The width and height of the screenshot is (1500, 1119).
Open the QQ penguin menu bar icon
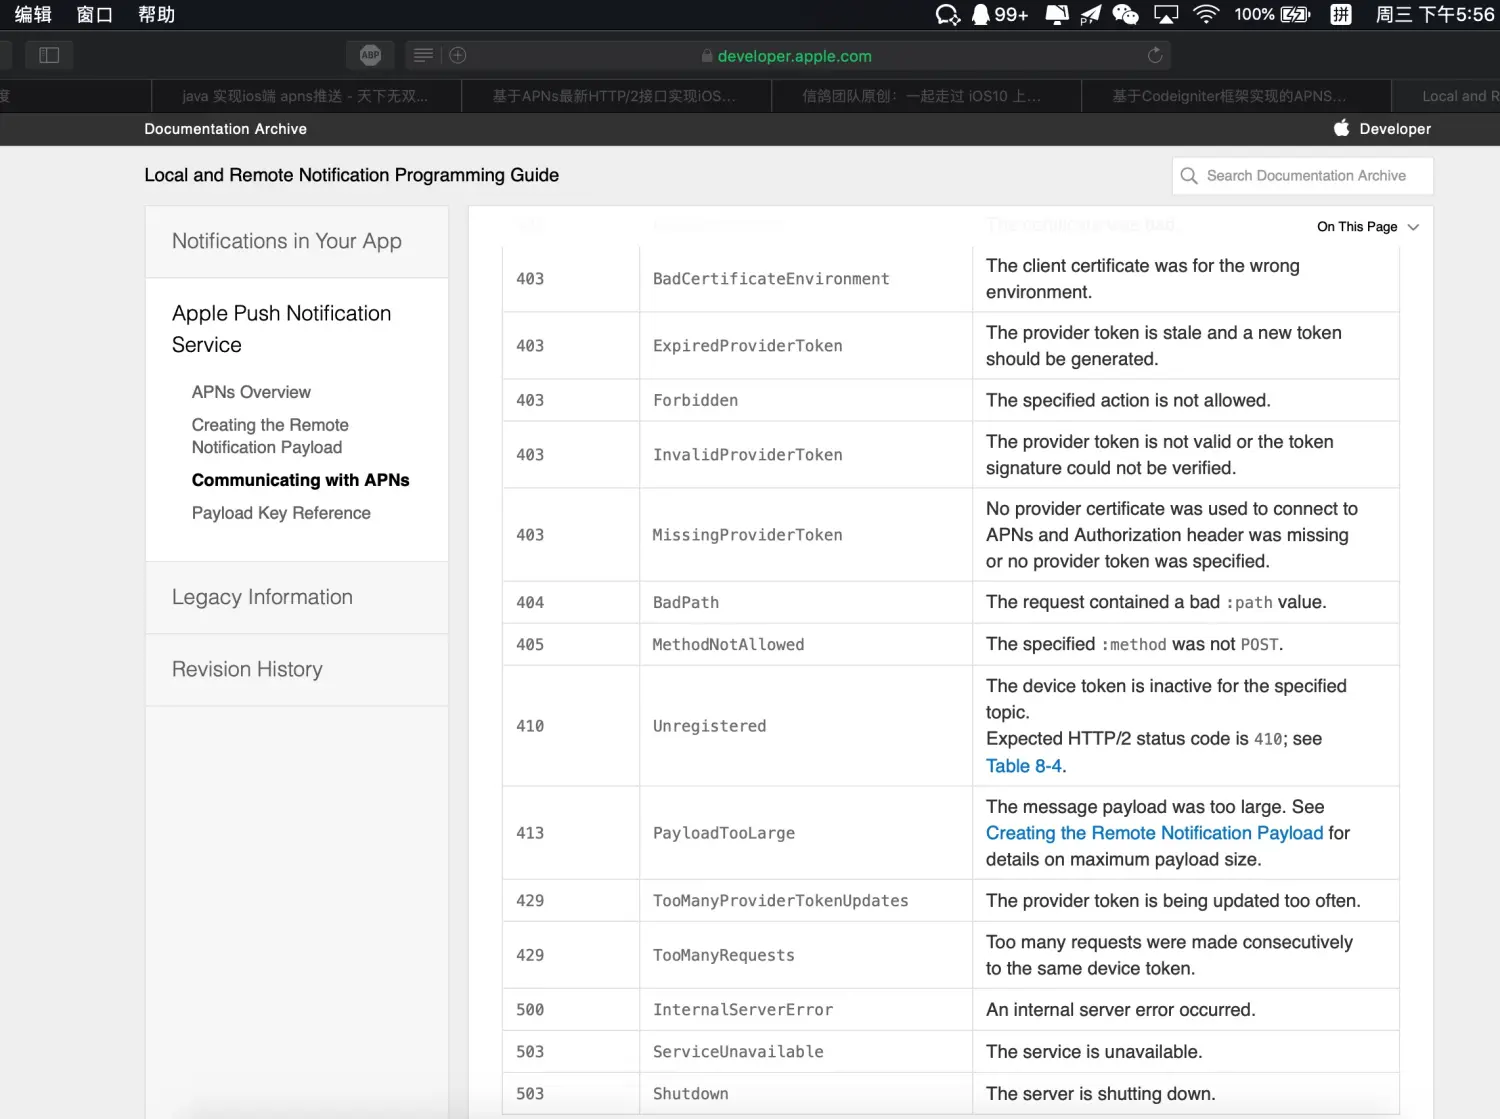981,14
